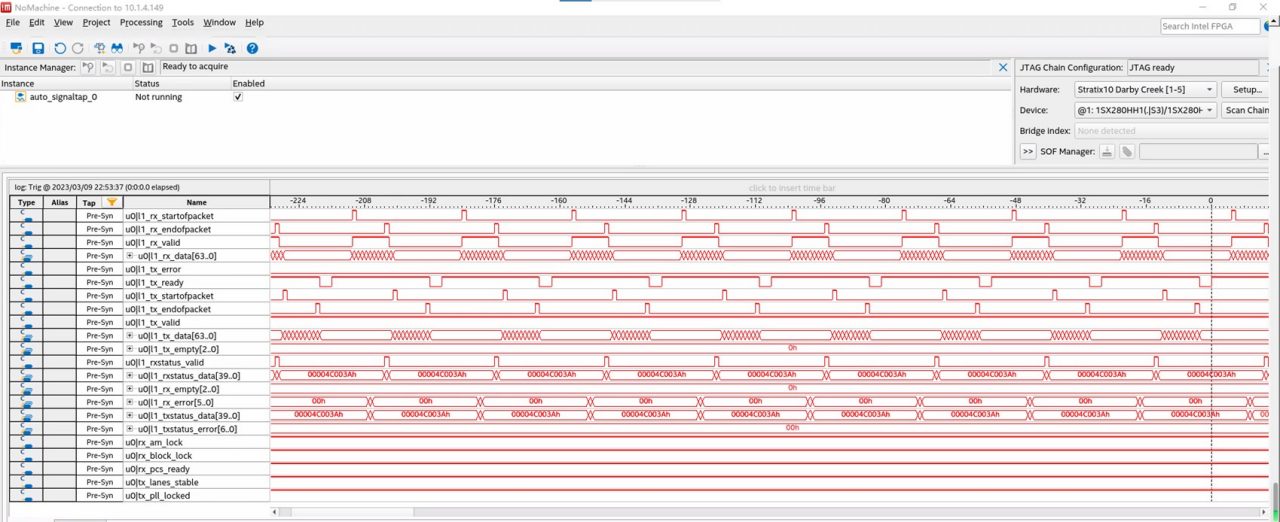This screenshot has width=1280, height=522.
Task: Click the Undo arrow in the toolbar
Action: 60,48
